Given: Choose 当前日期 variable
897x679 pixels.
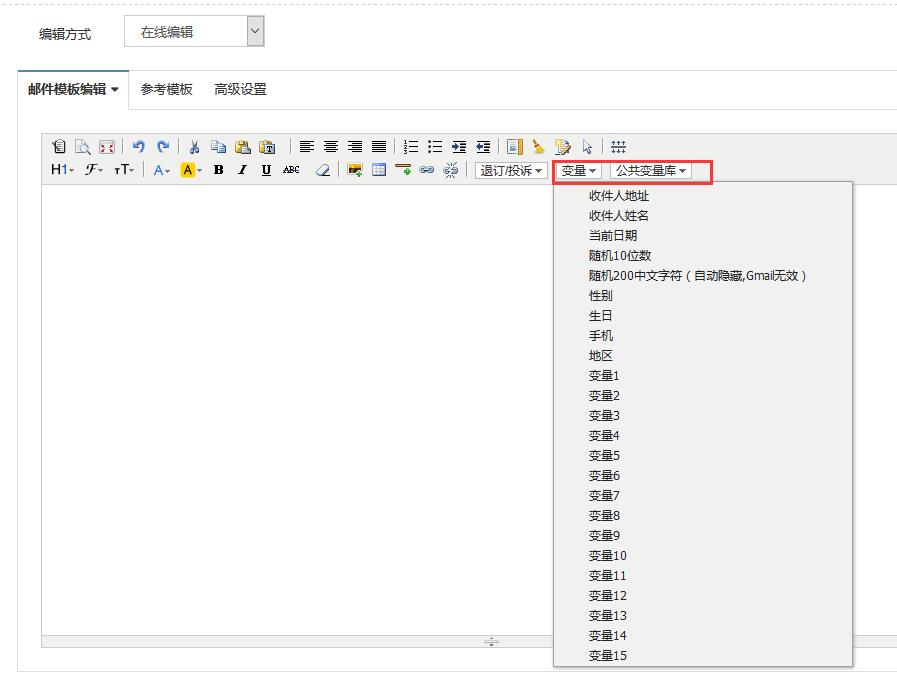Looking at the screenshot, I should point(613,235).
